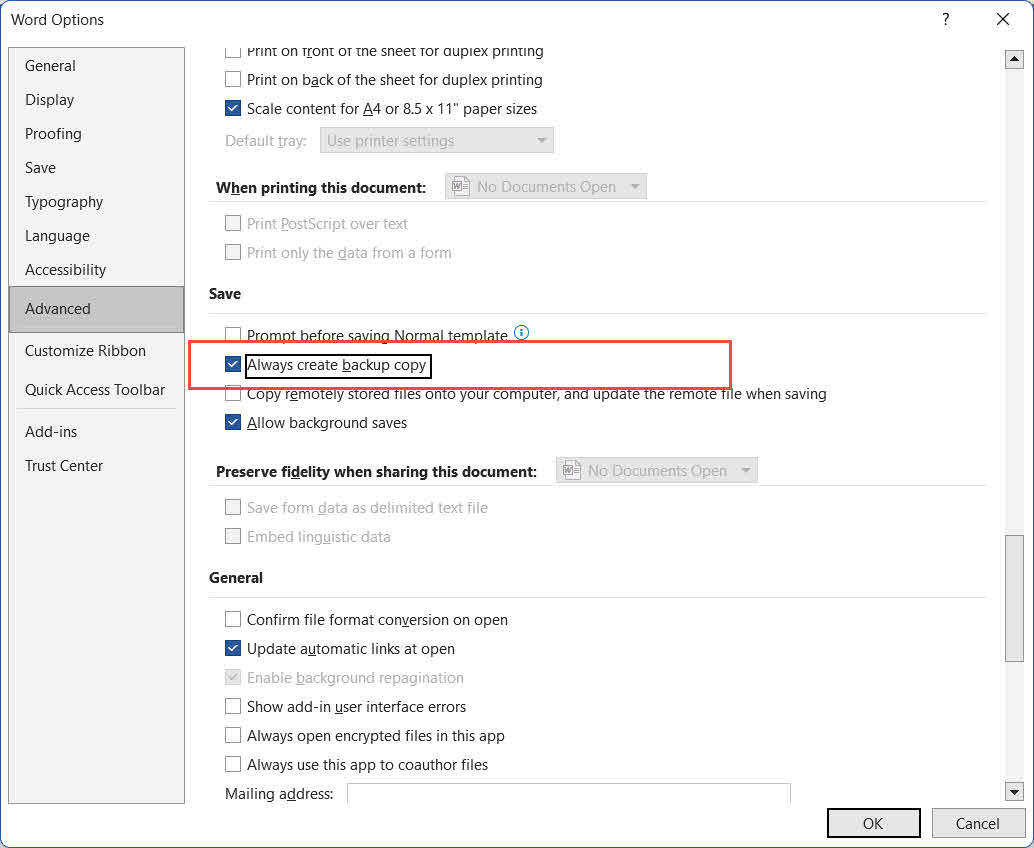
Task: Go to the Add-ins category
Action: 96,432
